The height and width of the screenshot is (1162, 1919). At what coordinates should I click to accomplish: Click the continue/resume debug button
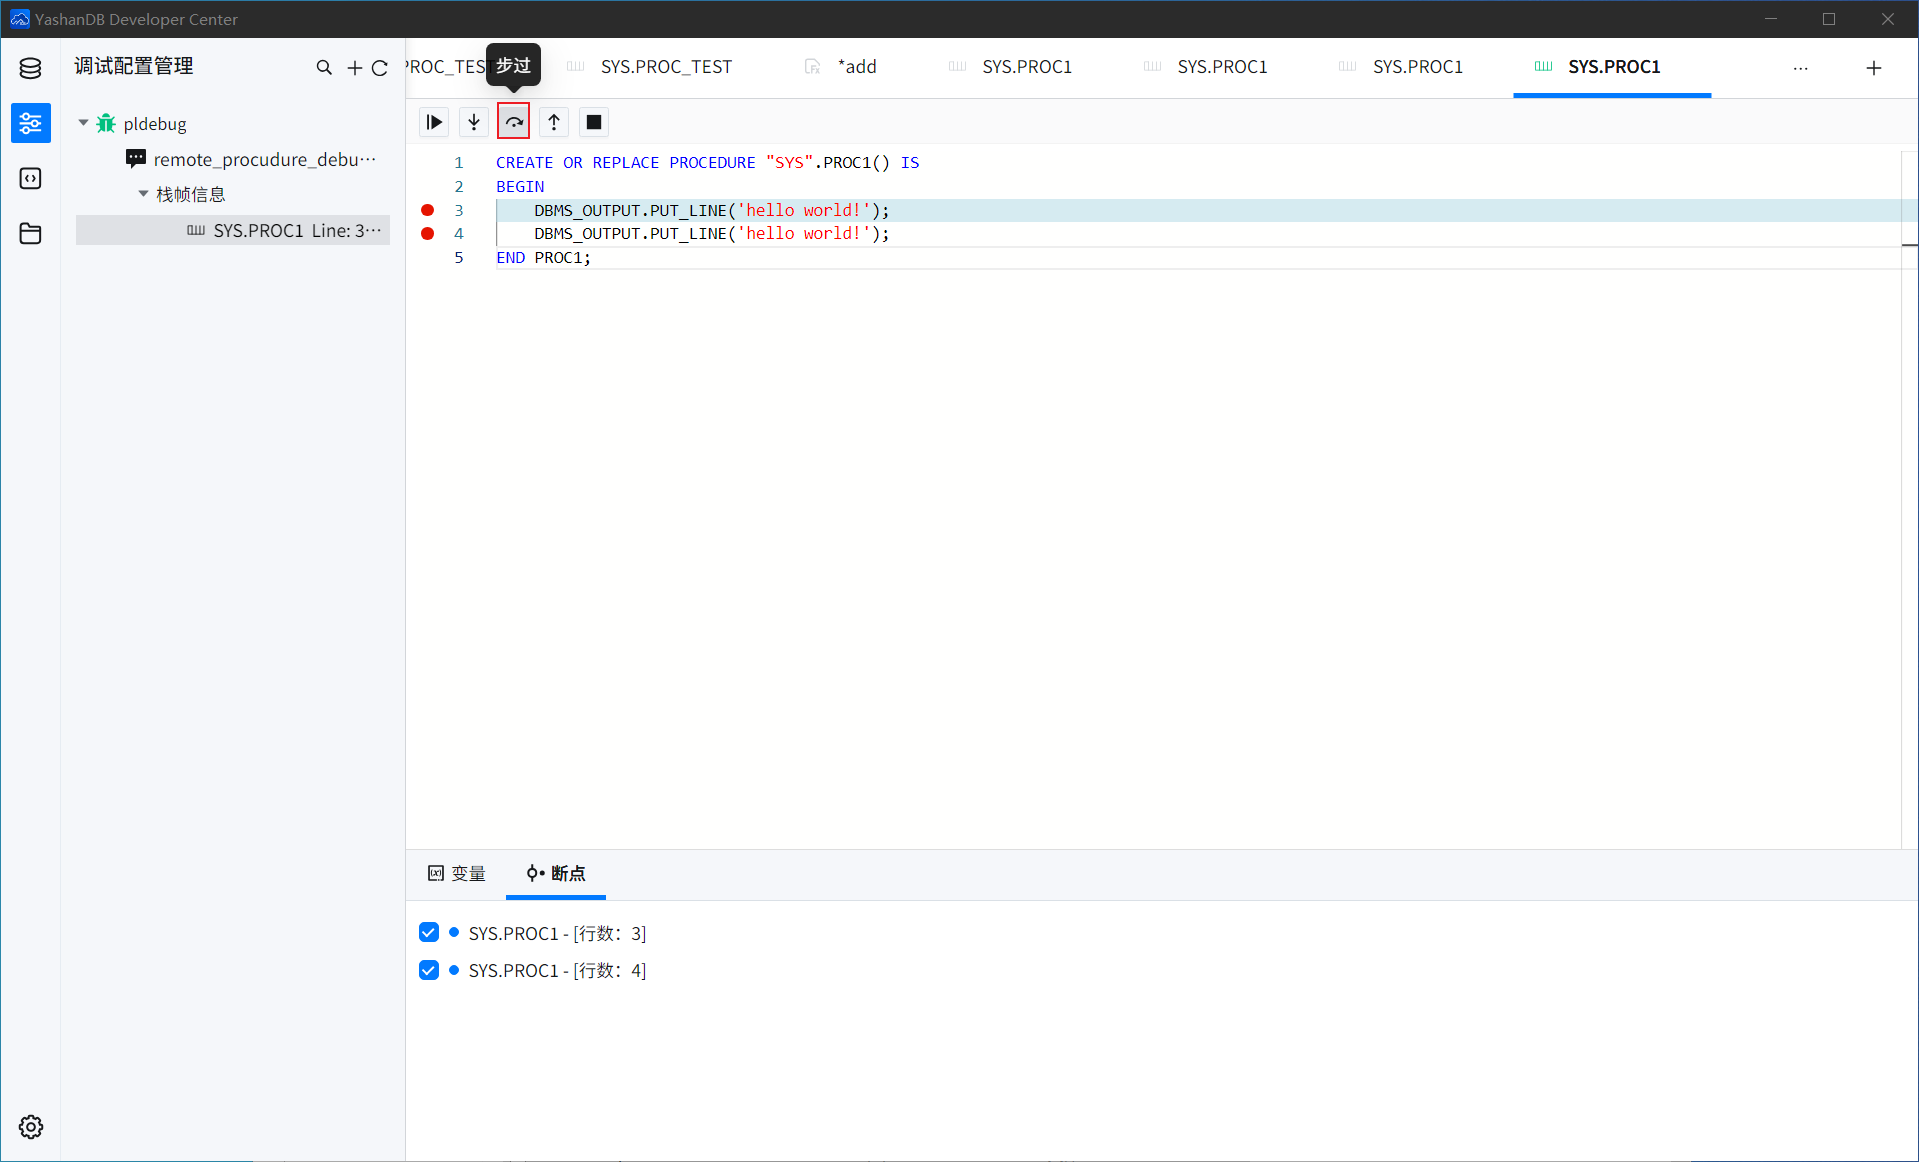tap(434, 122)
